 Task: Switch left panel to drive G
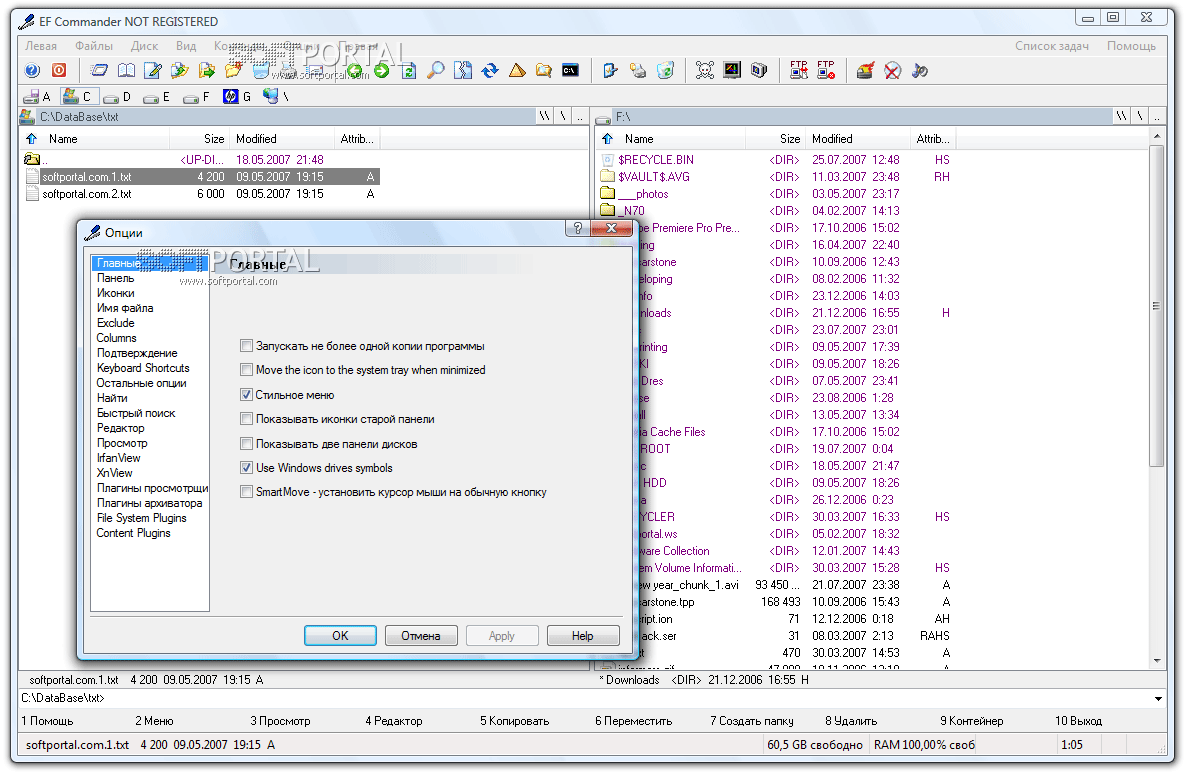pyautogui.click(x=237, y=97)
